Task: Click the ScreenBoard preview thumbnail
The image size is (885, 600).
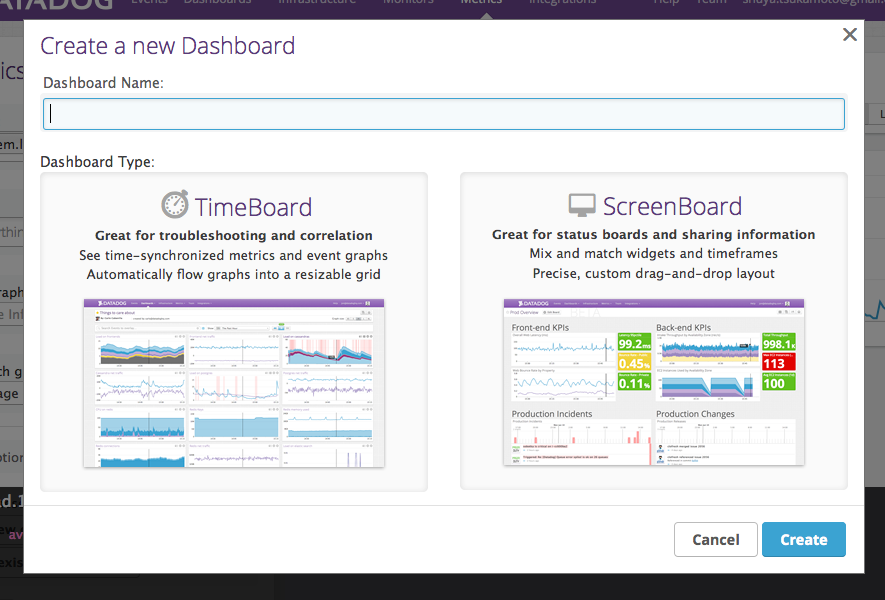Action: click(654, 382)
